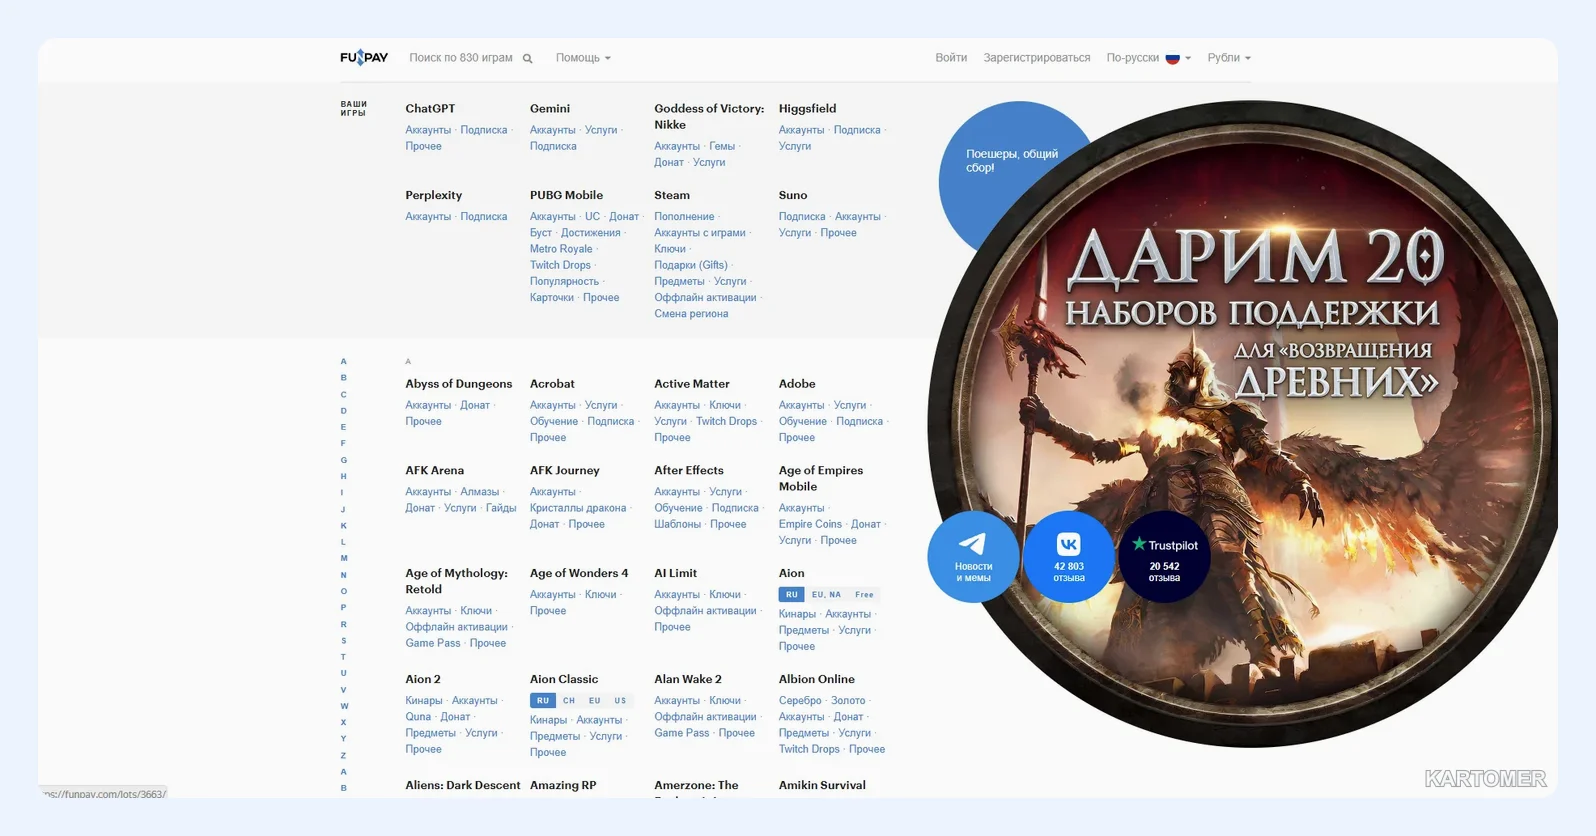The image size is (1596, 836).
Task: Select the US server tab under Aion Classic
Action: point(620,700)
